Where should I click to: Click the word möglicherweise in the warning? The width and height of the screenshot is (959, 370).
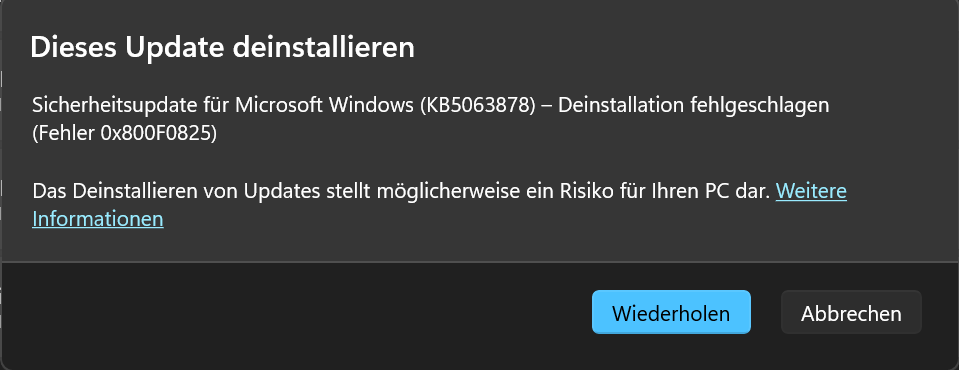point(451,192)
